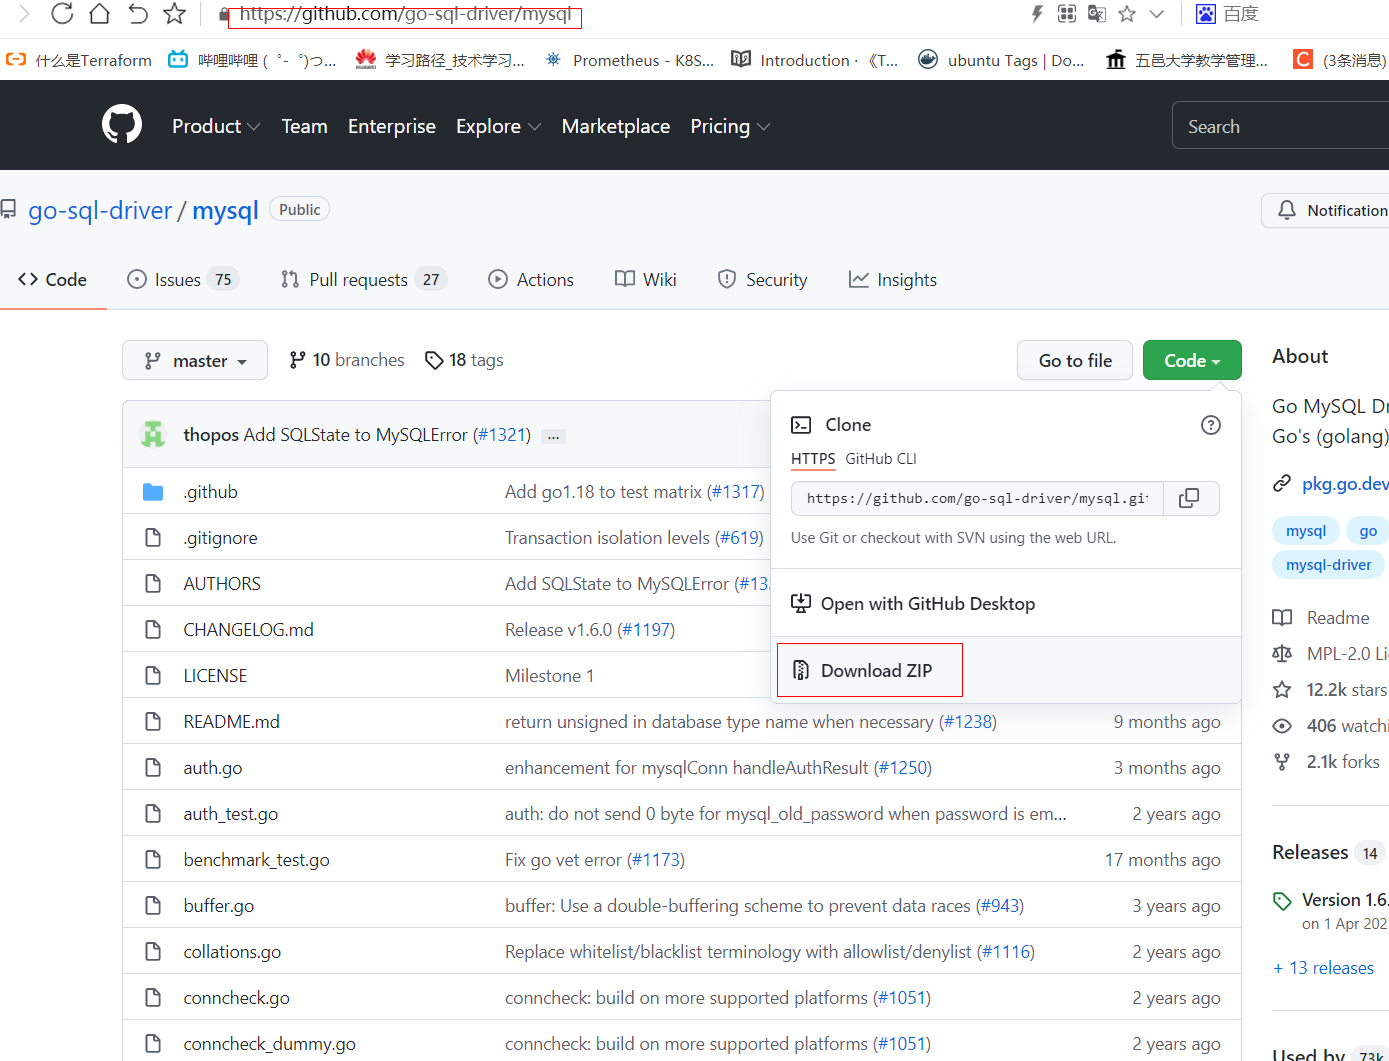
Task: Open commit link #1321
Action: click(x=502, y=435)
